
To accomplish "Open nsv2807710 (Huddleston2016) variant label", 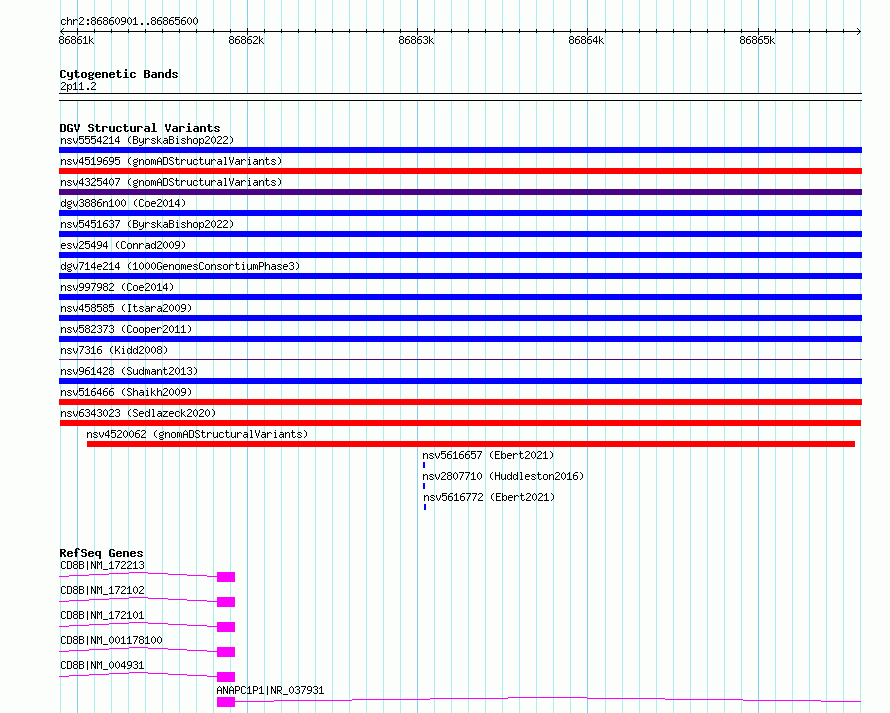I will (503, 476).
